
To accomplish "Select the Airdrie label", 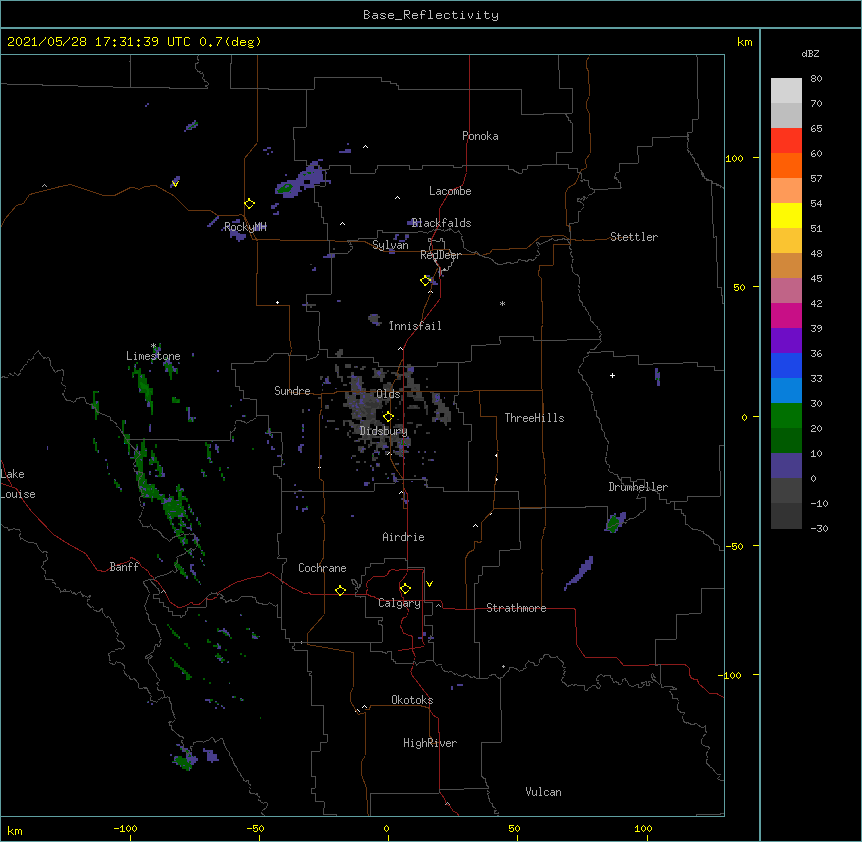I will [x=403, y=537].
